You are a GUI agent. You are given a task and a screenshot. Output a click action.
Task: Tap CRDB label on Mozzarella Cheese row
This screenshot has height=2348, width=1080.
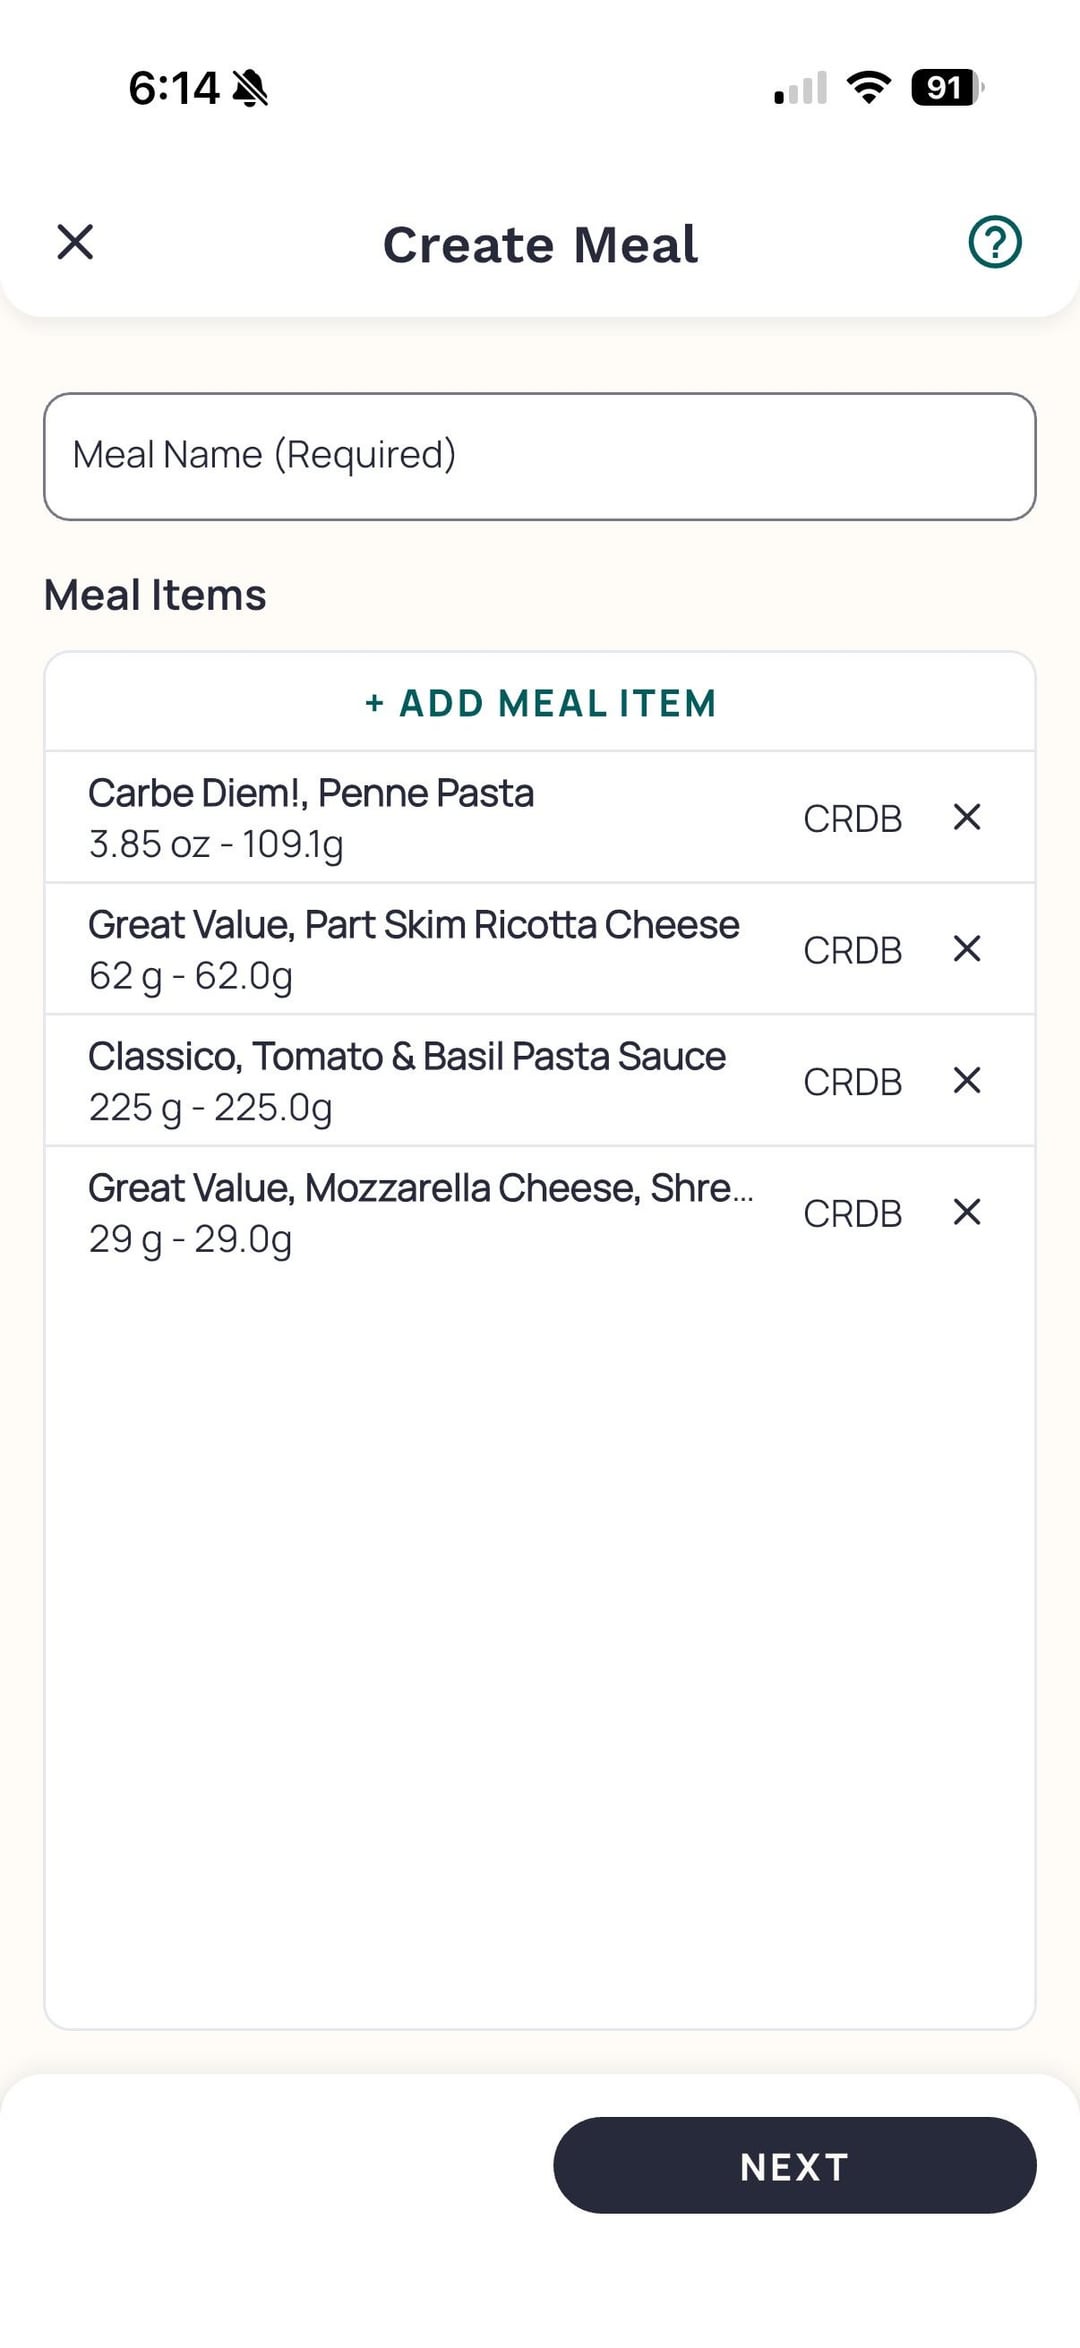click(852, 1214)
